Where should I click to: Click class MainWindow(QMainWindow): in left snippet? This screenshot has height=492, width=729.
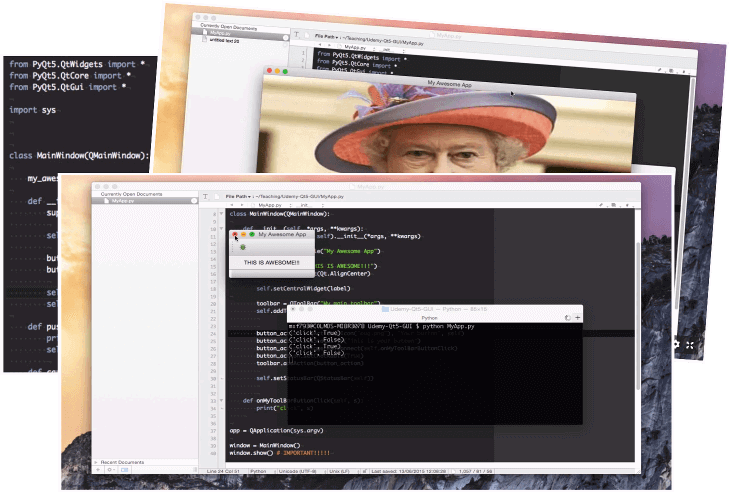coord(79,155)
